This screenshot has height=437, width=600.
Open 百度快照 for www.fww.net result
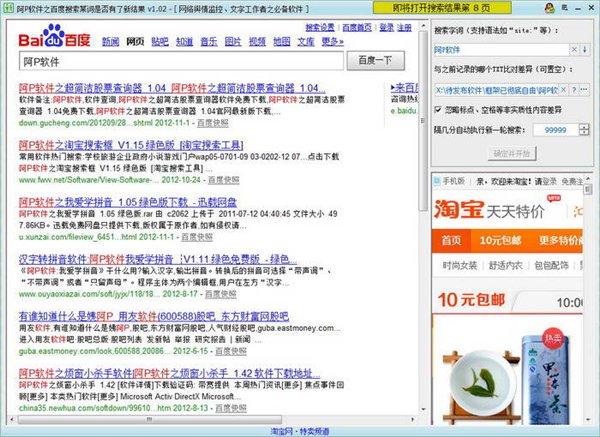click(224, 180)
